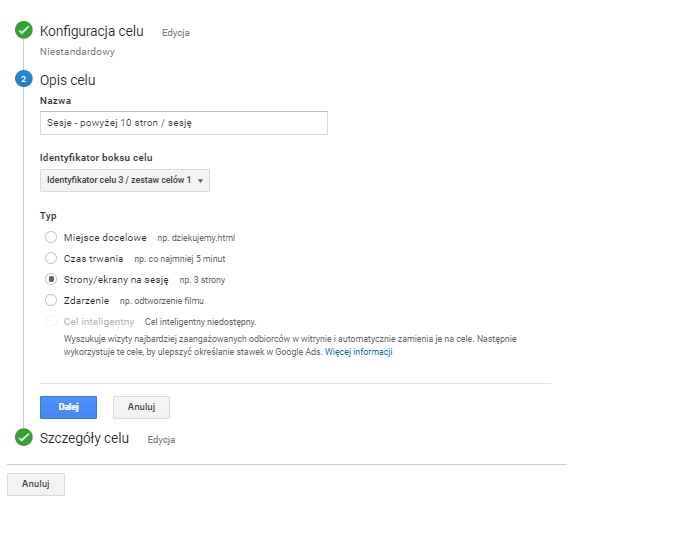Screen dimensions: 697x541
Task: Click the Konfiguracja celu step heading
Action: pos(92,31)
